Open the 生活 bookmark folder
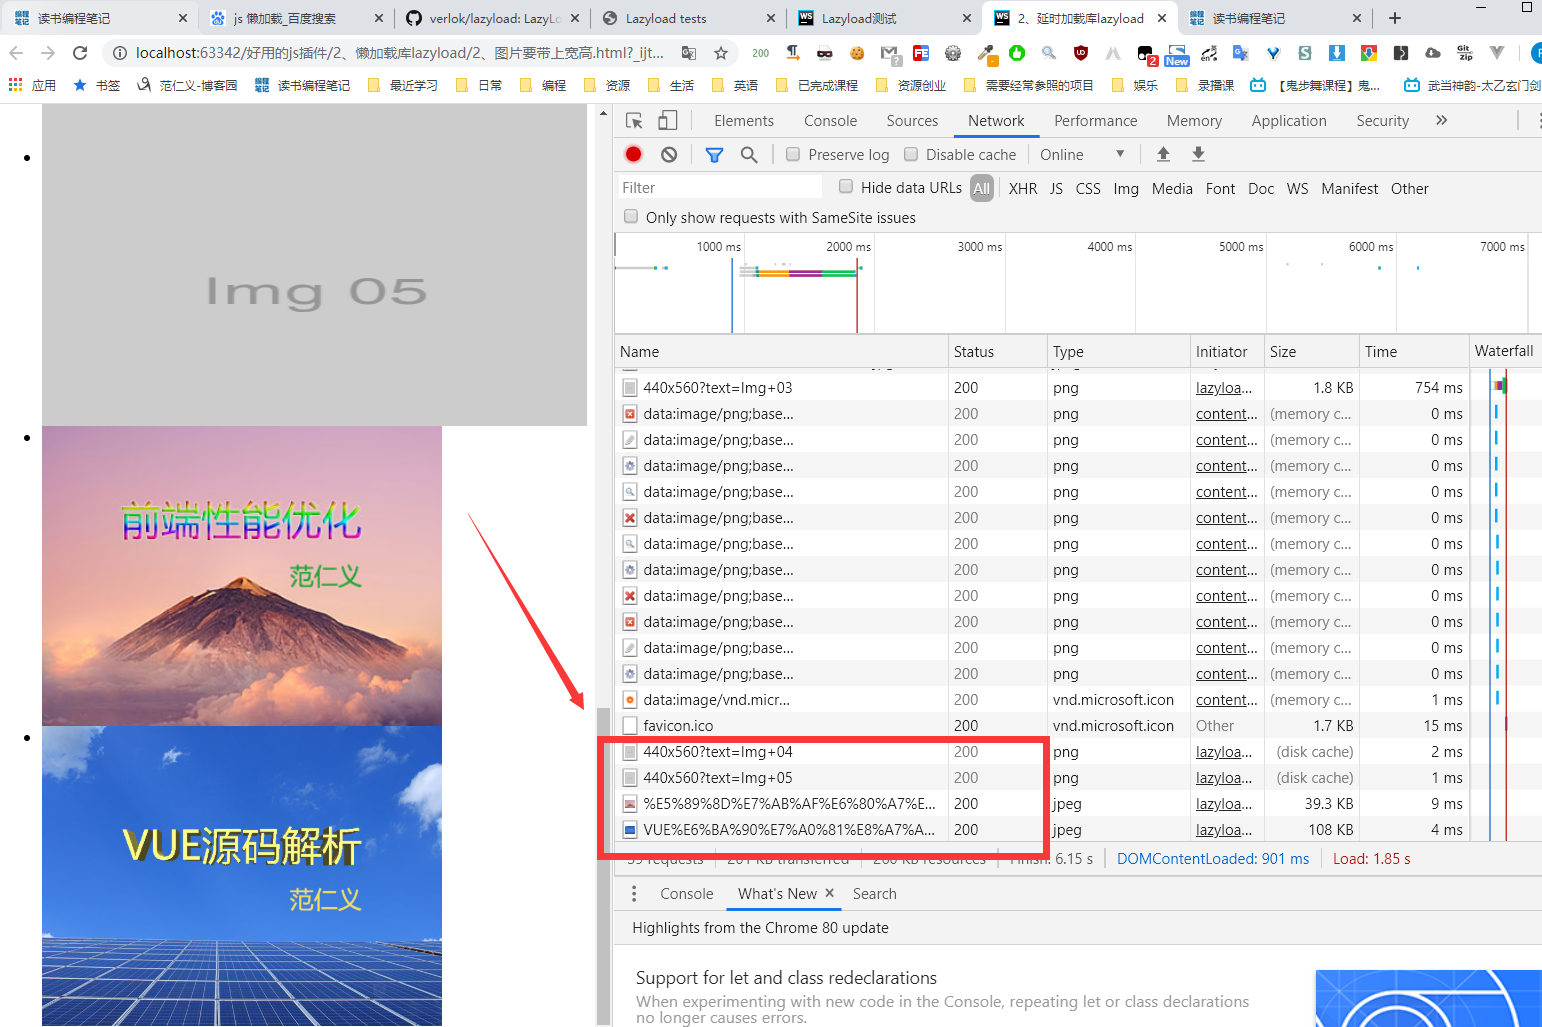The width and height of the screenshot is (1542, 1027). [x=671, y=85]
